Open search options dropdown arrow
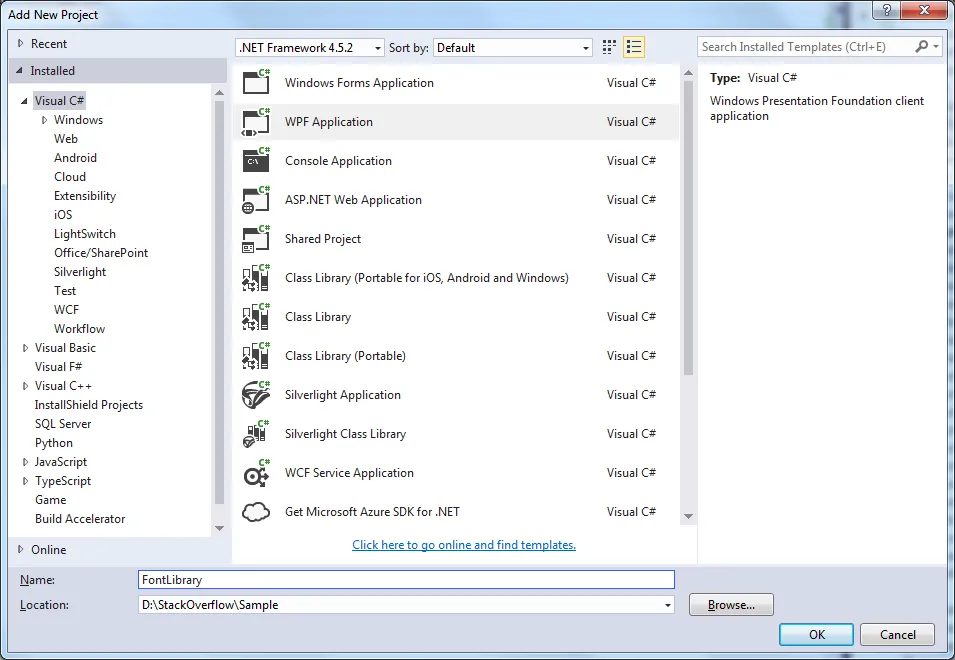 (936, 46)
